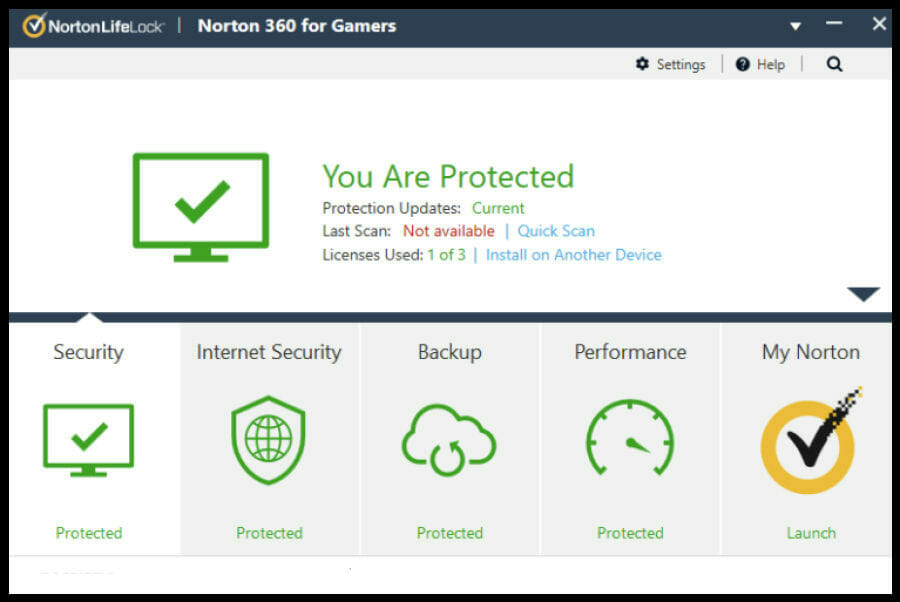This screenshot has height=602, width=900.
Task: Click the Settings text label
Action: (681, 64)
